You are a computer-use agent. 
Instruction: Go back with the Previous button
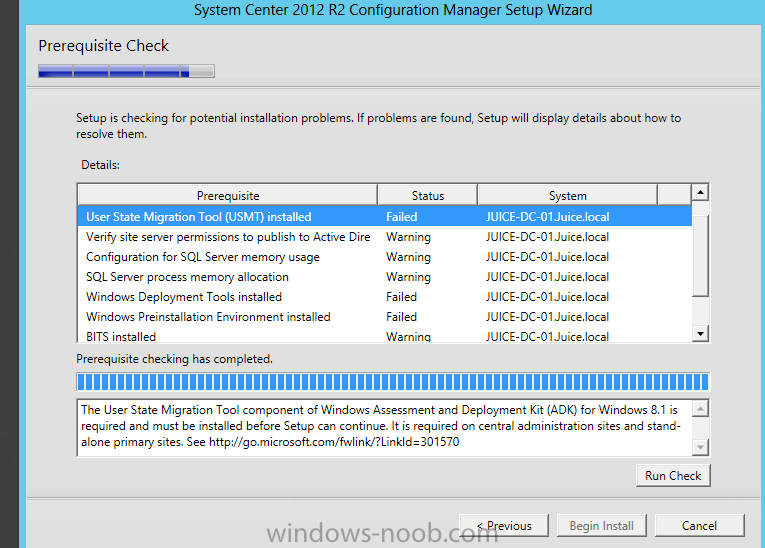[503, 526]
